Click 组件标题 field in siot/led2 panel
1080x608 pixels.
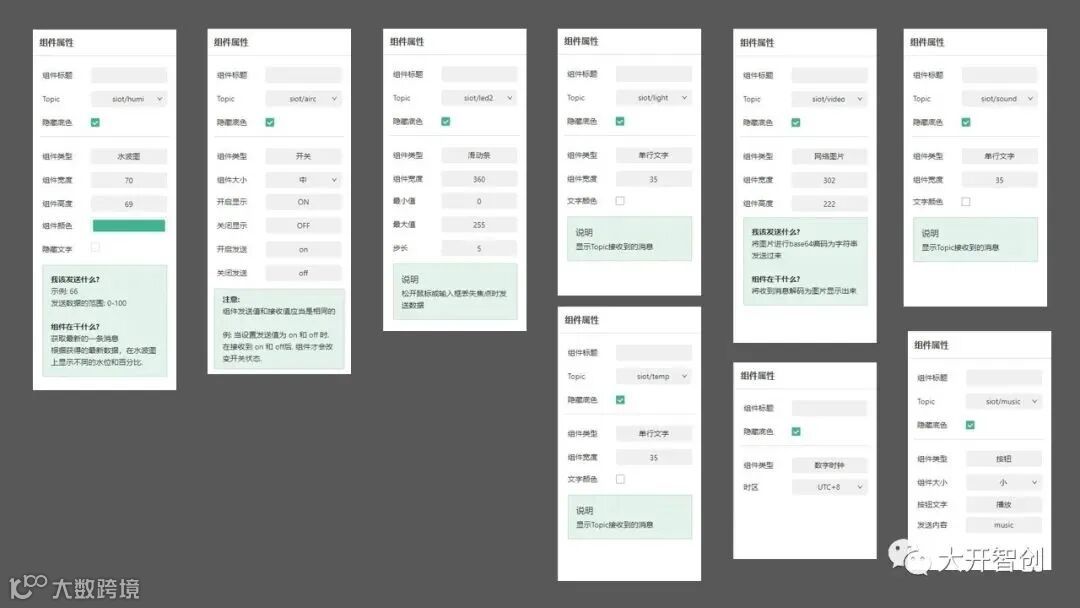479,74
